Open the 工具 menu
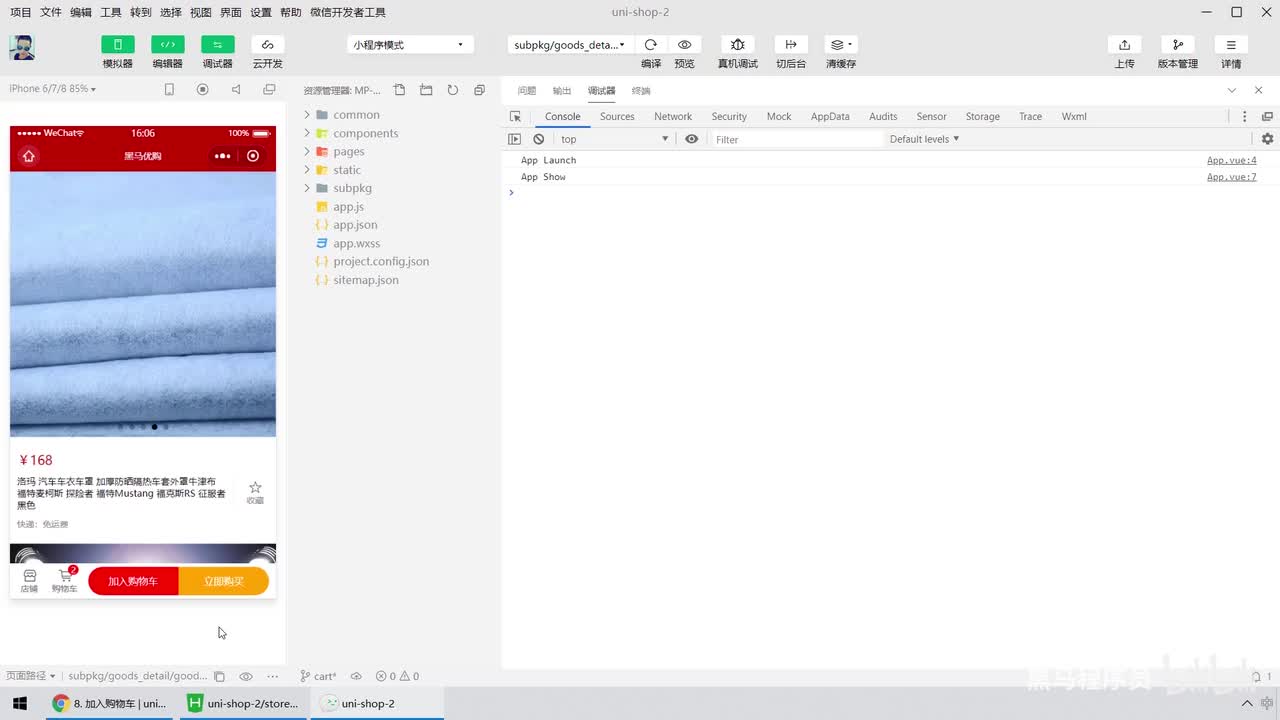Screen dimensions: 1280x720 [x=111, y=12]
